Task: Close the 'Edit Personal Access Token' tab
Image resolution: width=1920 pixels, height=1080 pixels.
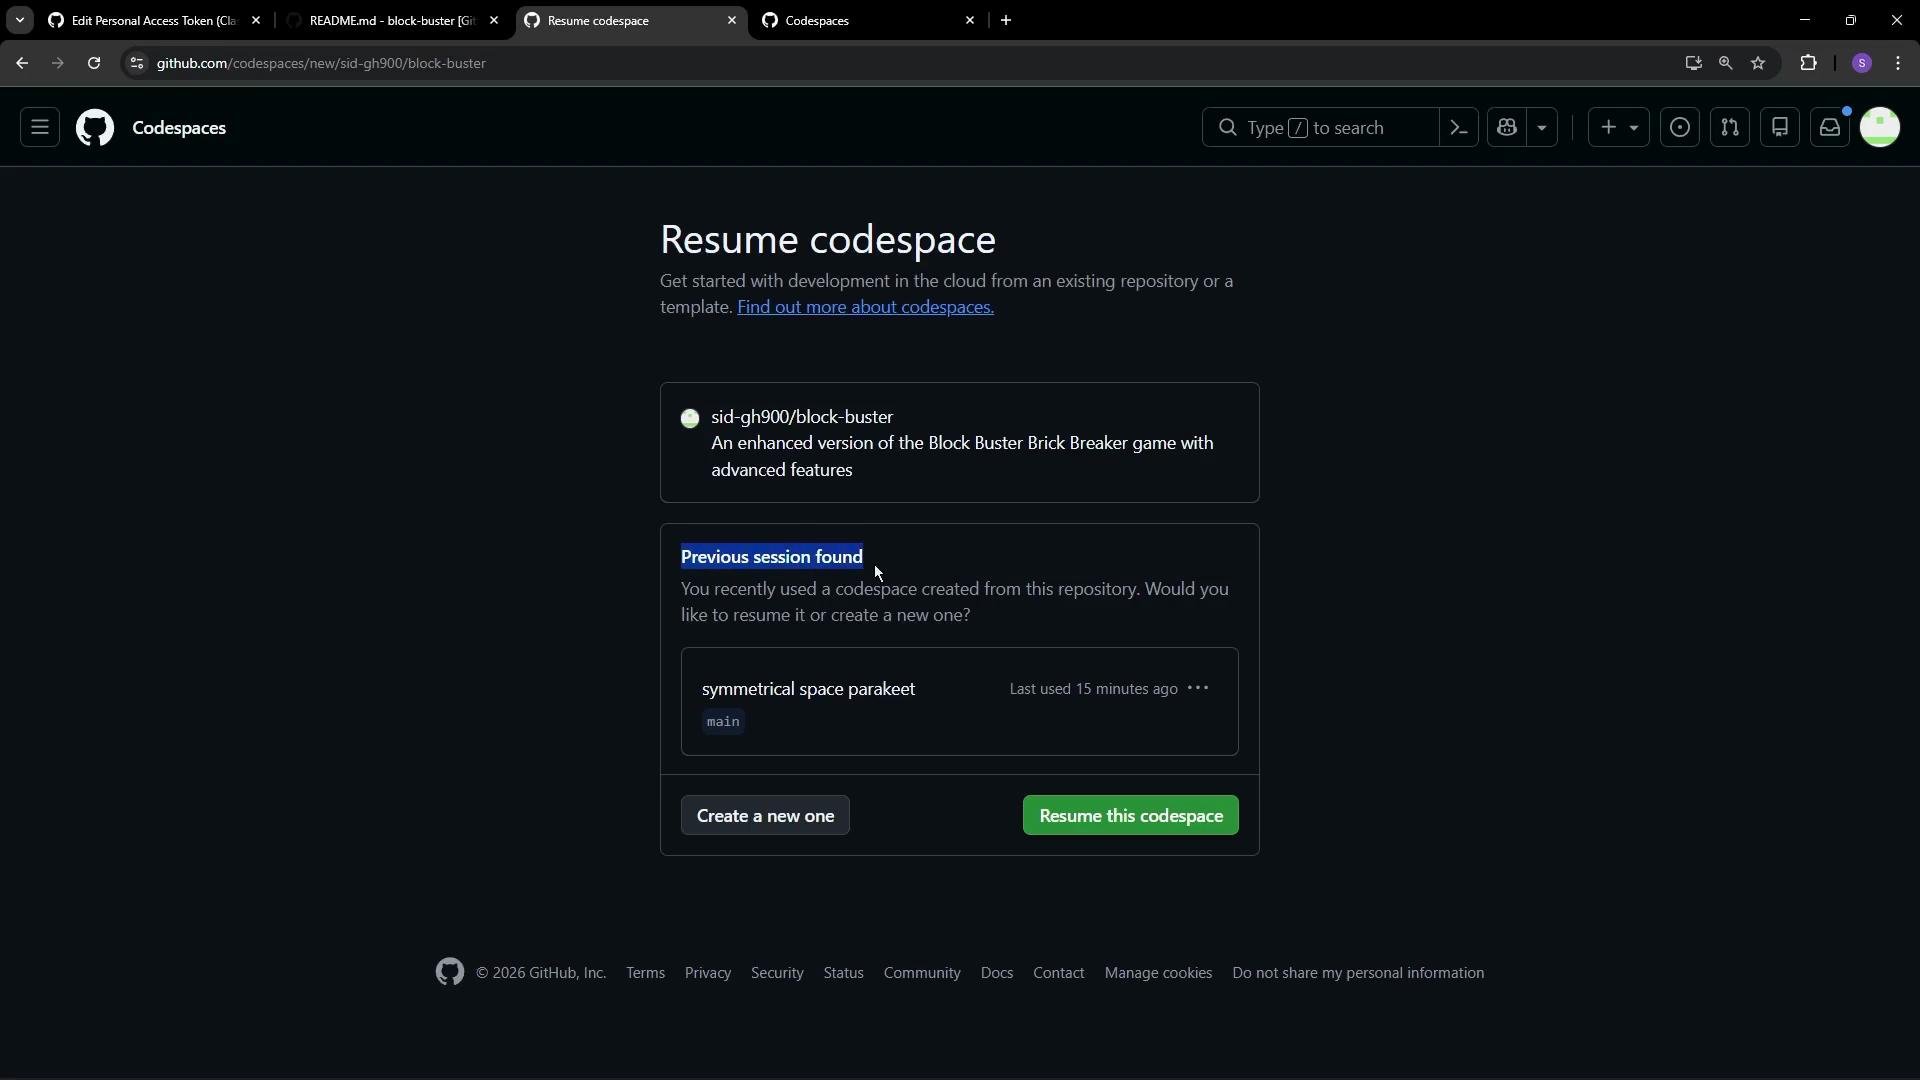Action: click(x=256, y=20)
